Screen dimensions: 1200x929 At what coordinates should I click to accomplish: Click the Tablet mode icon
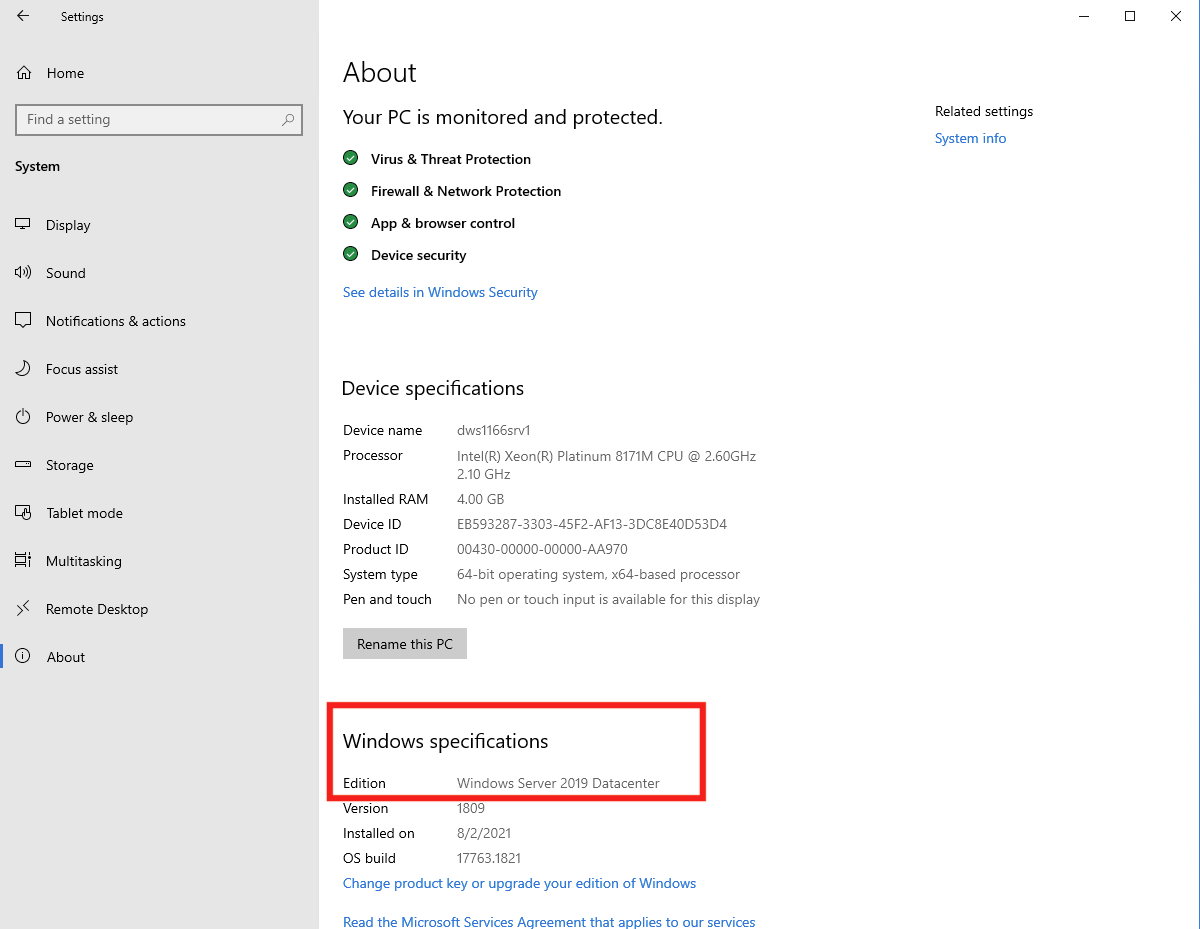(23, 513)
